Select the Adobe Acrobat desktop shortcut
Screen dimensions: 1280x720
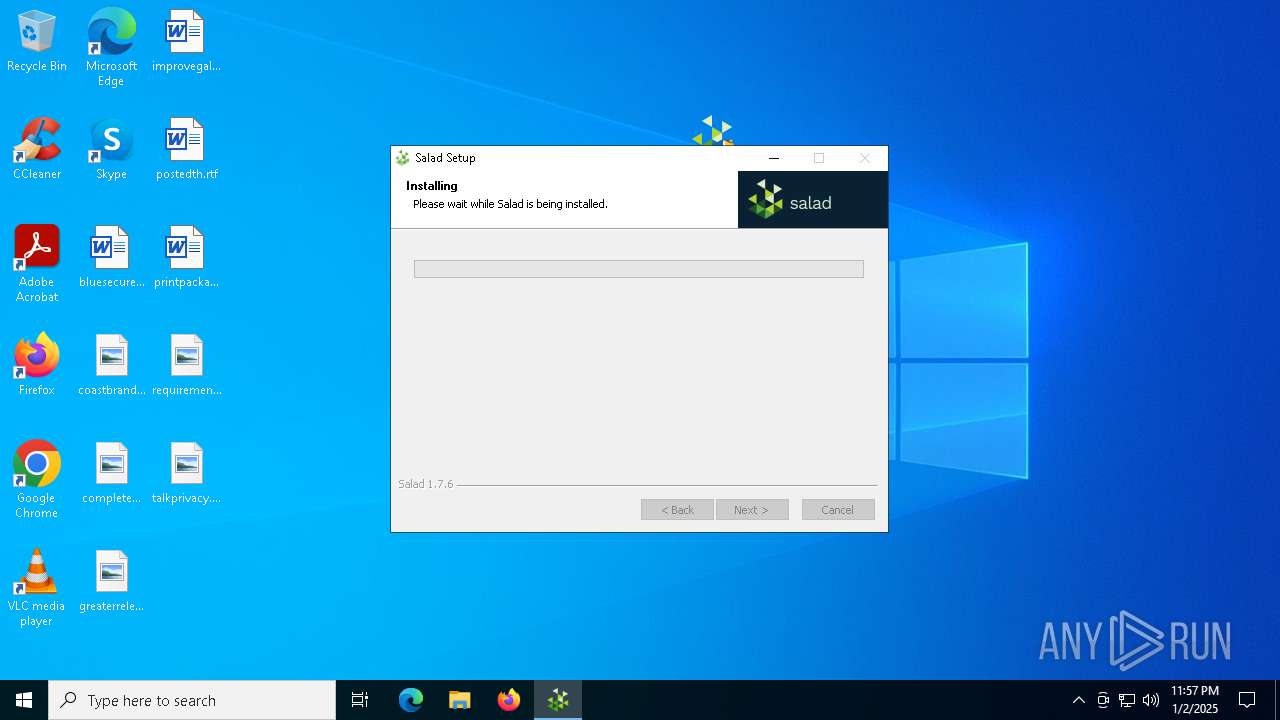[37, 264]
